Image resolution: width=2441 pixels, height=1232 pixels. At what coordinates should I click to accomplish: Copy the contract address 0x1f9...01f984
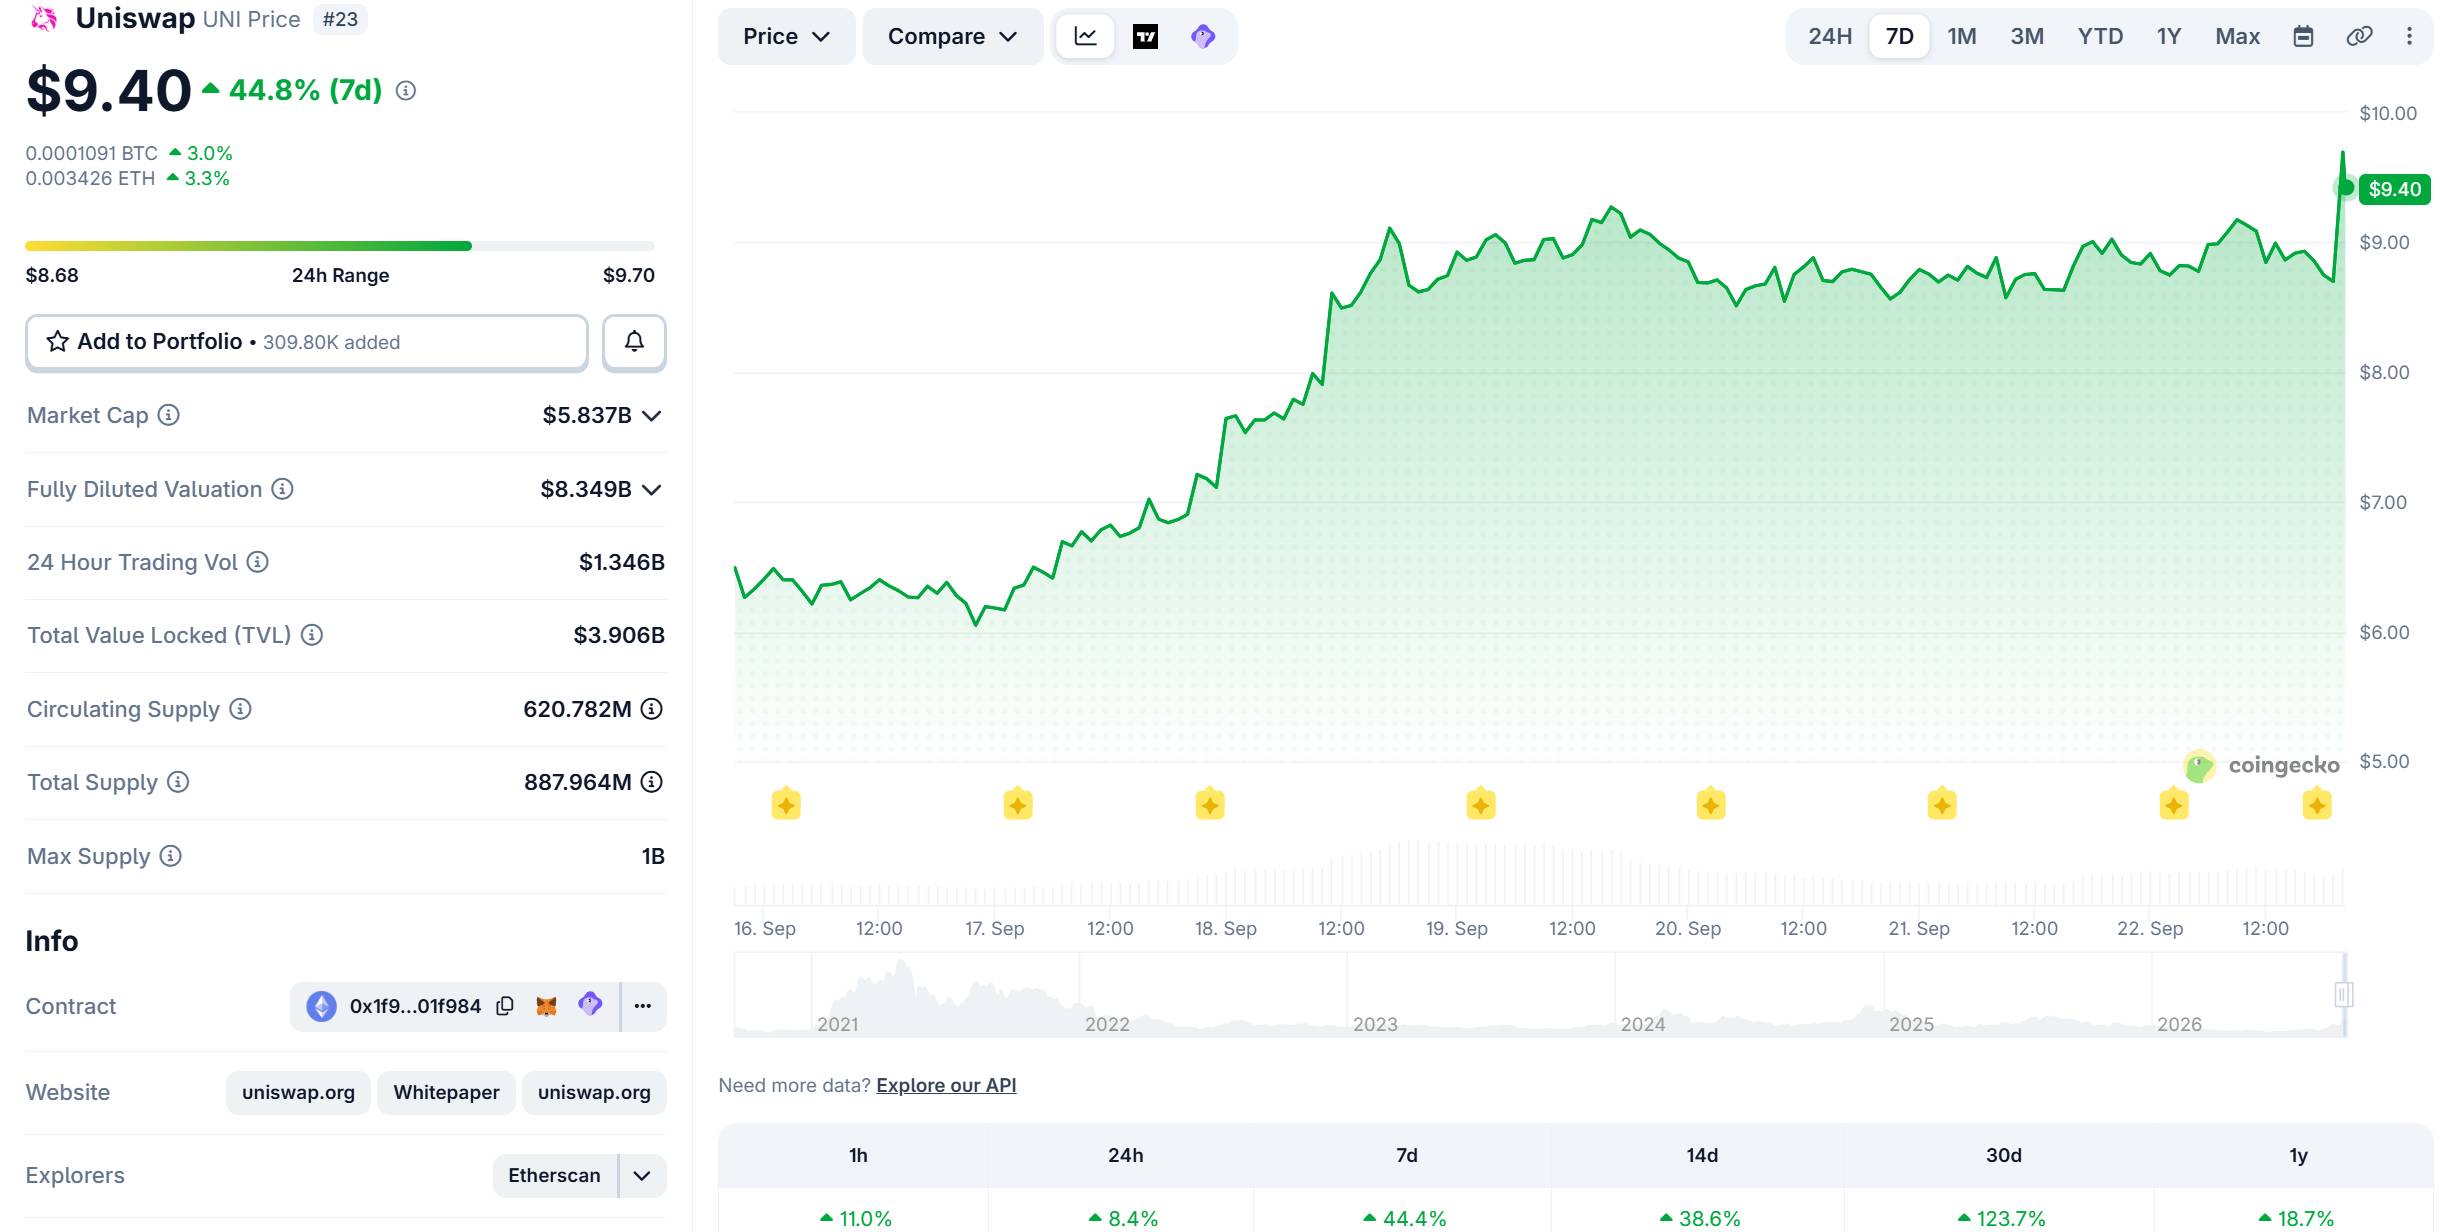[x=505, y=1006]
